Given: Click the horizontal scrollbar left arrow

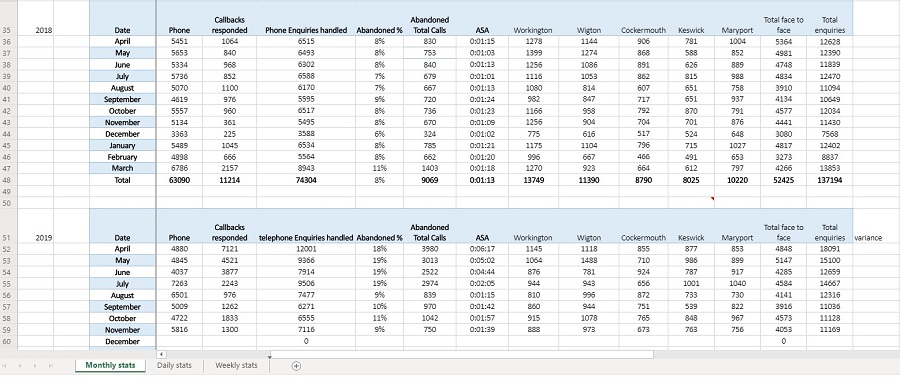Looking at the screenshot, I should (x=161, y=354).
